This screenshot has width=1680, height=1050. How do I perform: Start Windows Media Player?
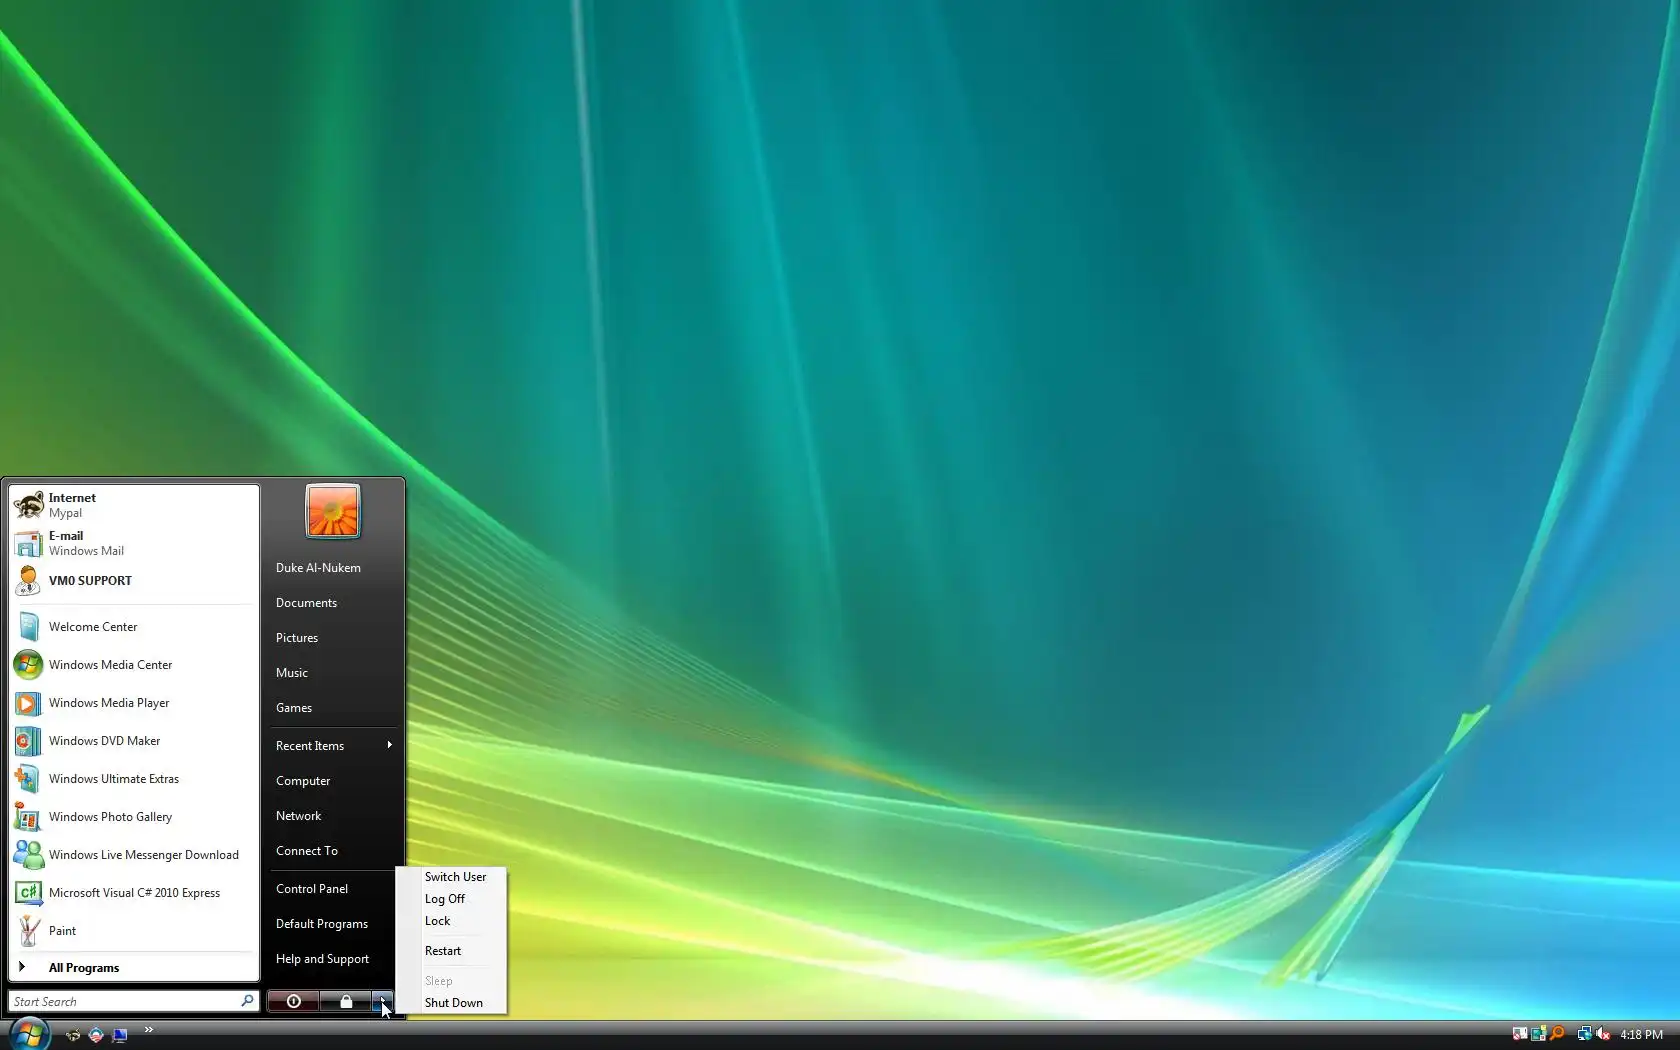coord(134,703)
